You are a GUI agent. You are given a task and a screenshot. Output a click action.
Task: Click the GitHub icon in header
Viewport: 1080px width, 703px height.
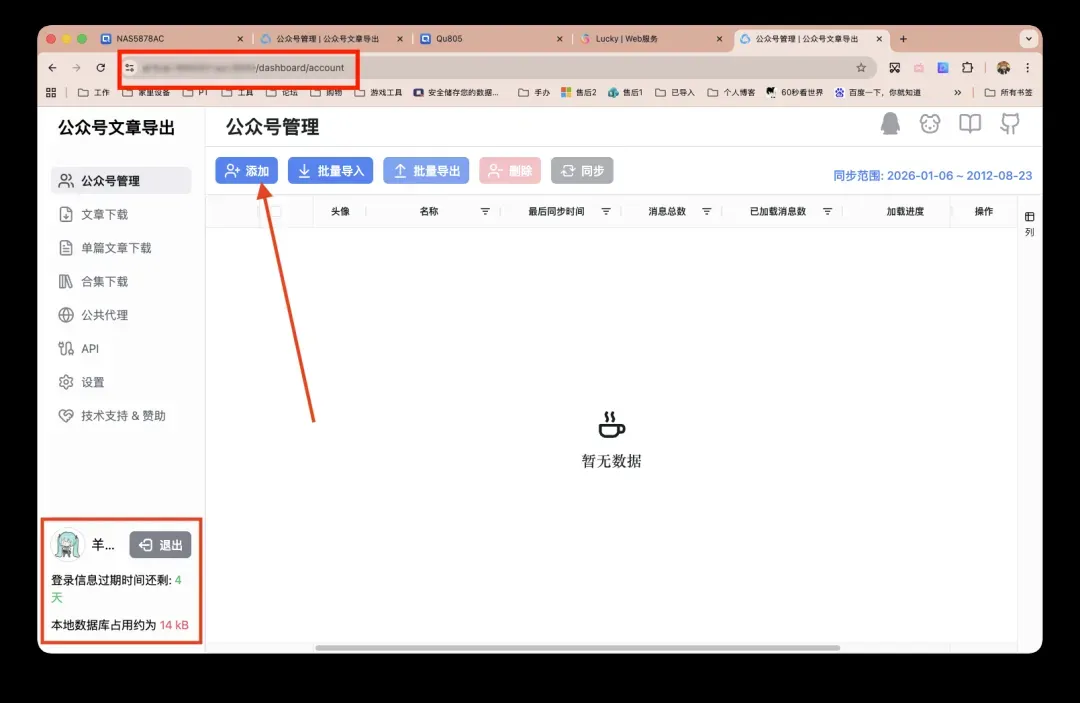[x=1010, y=124]
